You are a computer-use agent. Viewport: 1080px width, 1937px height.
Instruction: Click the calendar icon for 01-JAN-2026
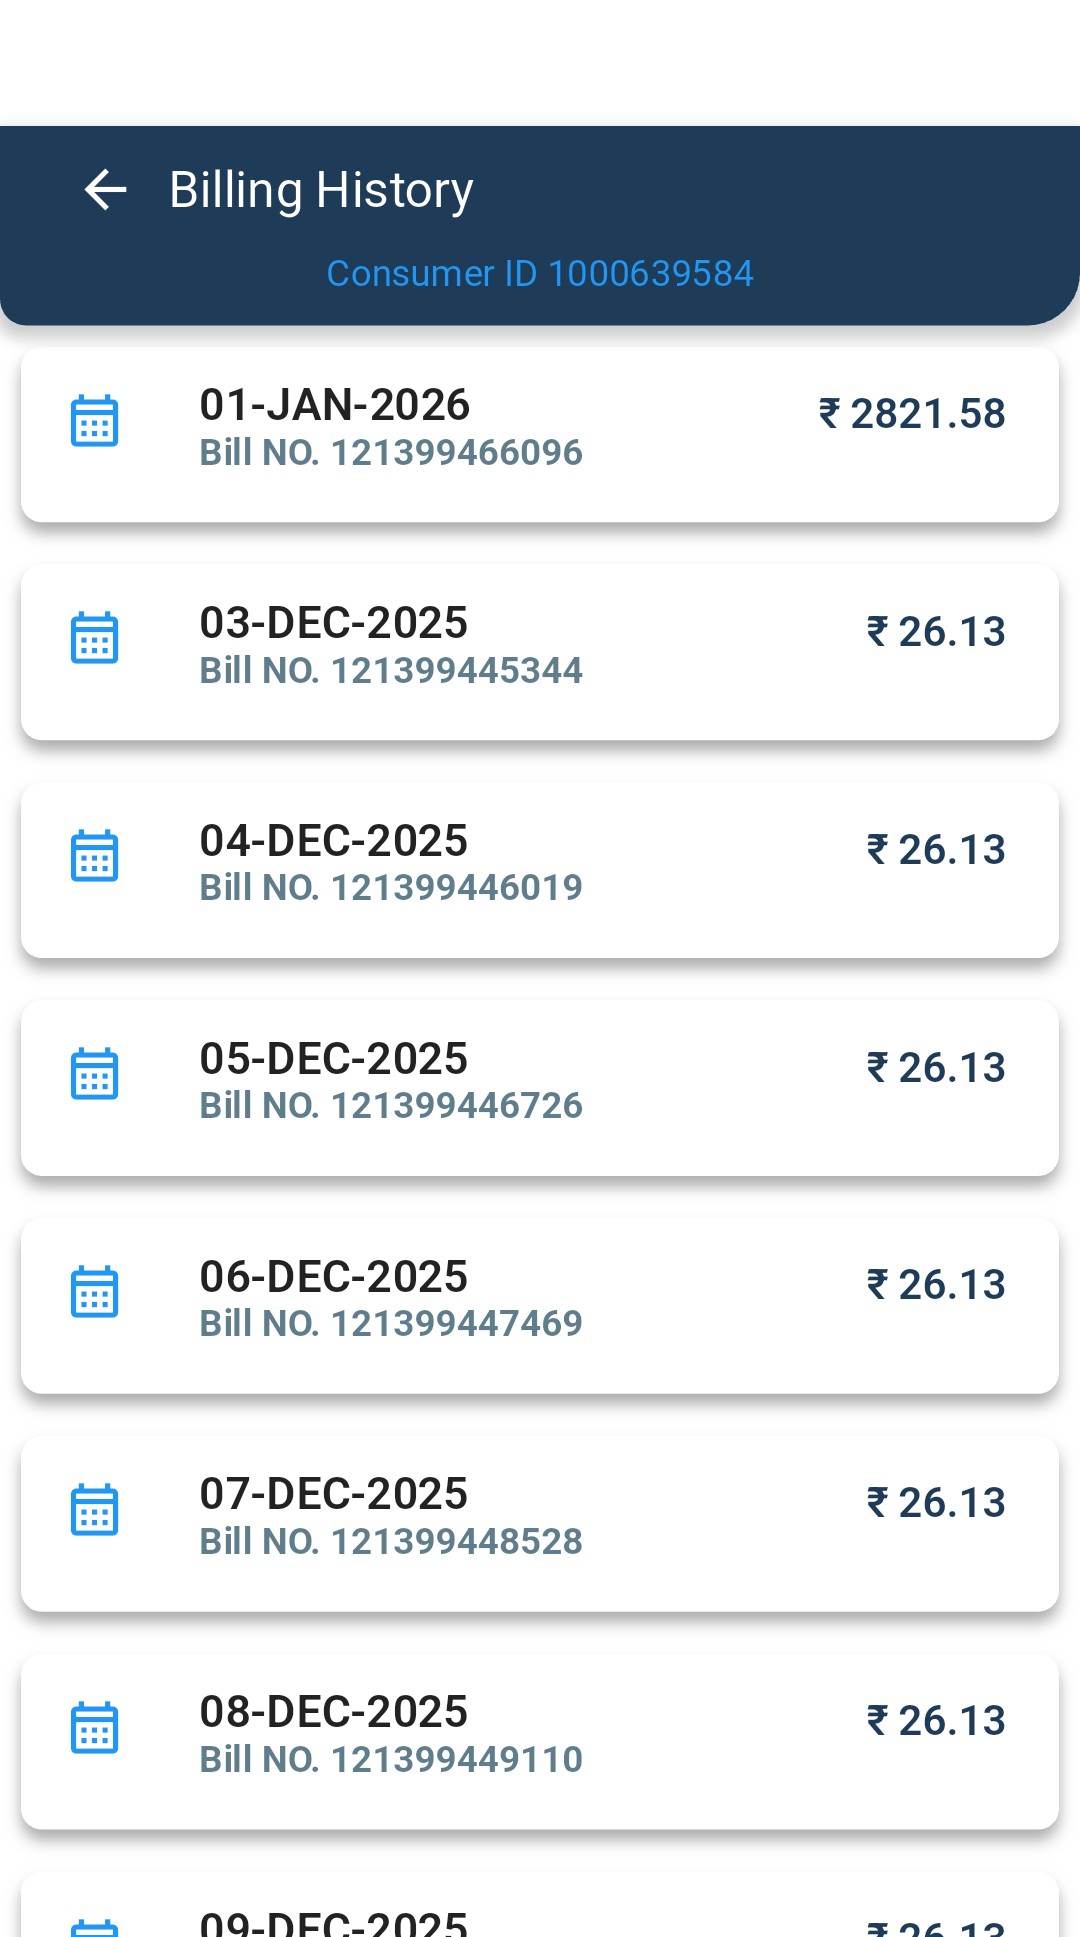(x=95, y=421)
